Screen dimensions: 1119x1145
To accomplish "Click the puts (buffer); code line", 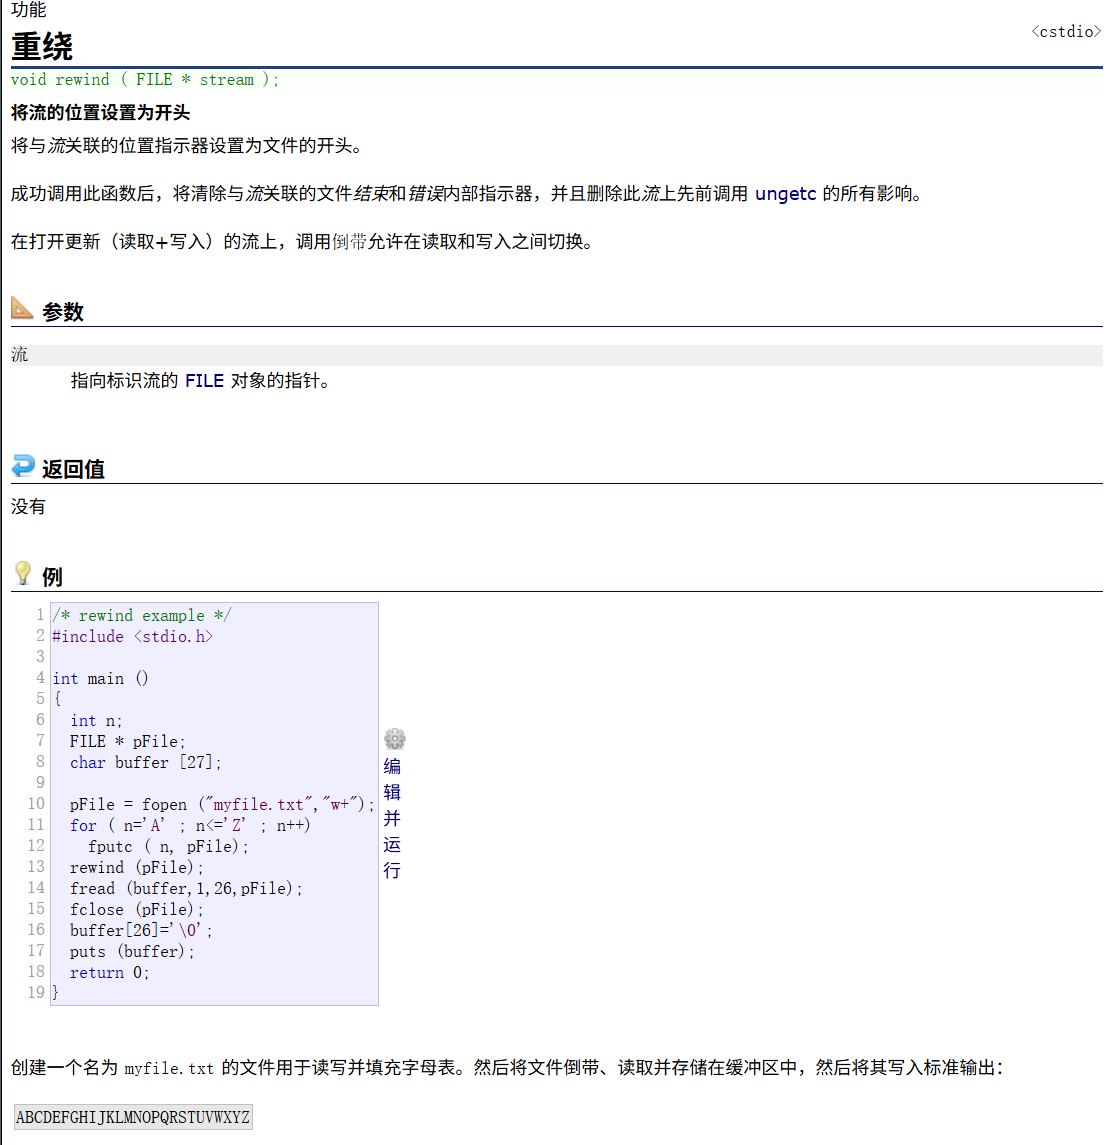I will [132, 951].
